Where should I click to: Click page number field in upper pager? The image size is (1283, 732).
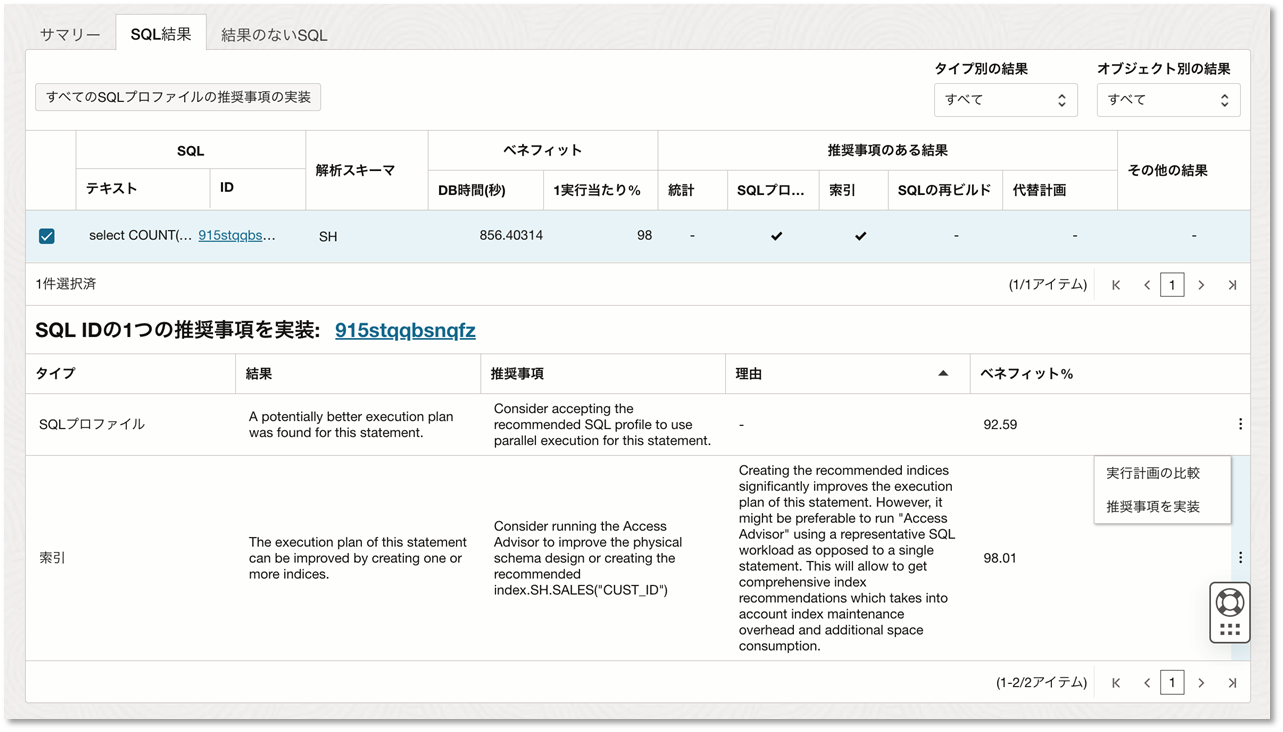1172,285
